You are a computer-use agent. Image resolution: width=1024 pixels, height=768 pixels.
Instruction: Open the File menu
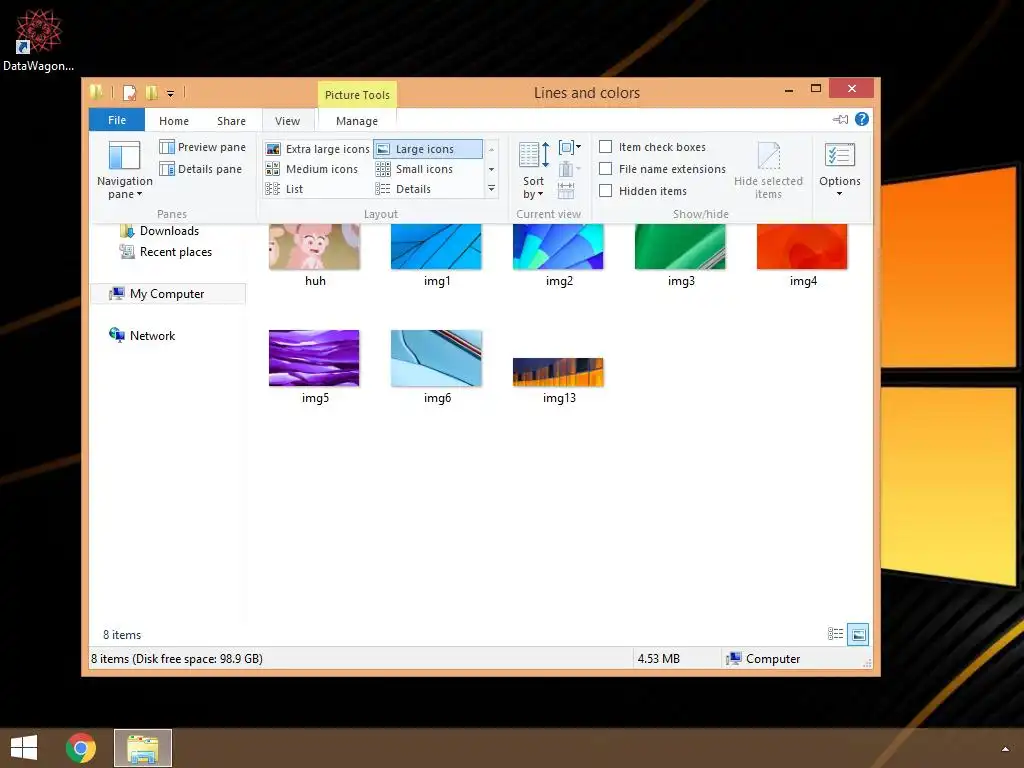[117, 120]
